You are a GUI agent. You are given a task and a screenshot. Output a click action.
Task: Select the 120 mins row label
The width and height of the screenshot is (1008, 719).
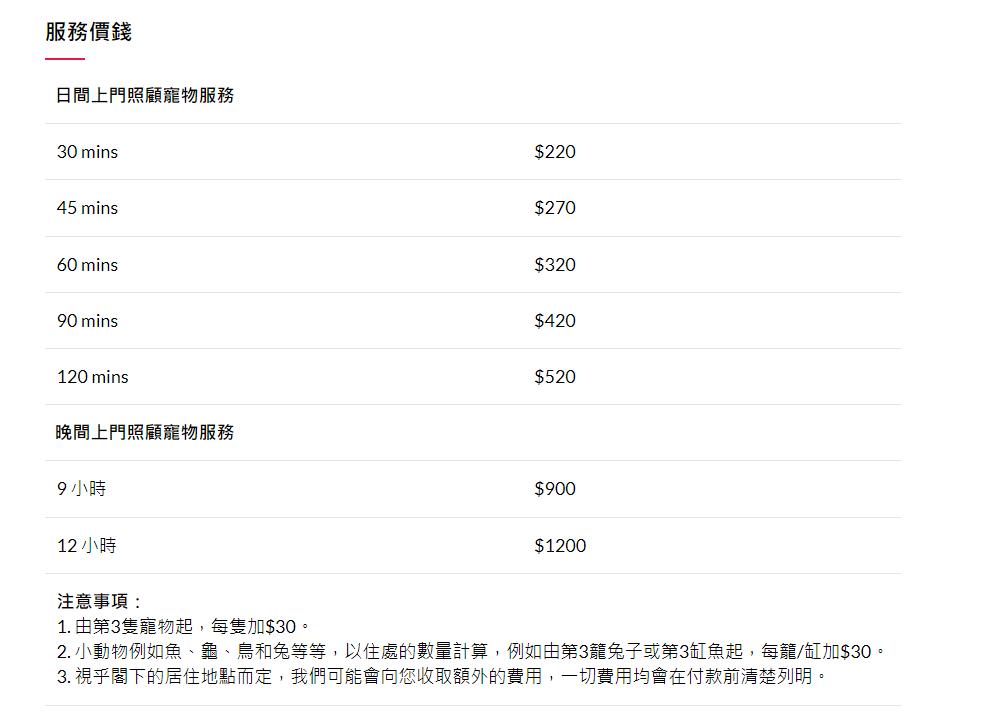(x=93, y=377)
